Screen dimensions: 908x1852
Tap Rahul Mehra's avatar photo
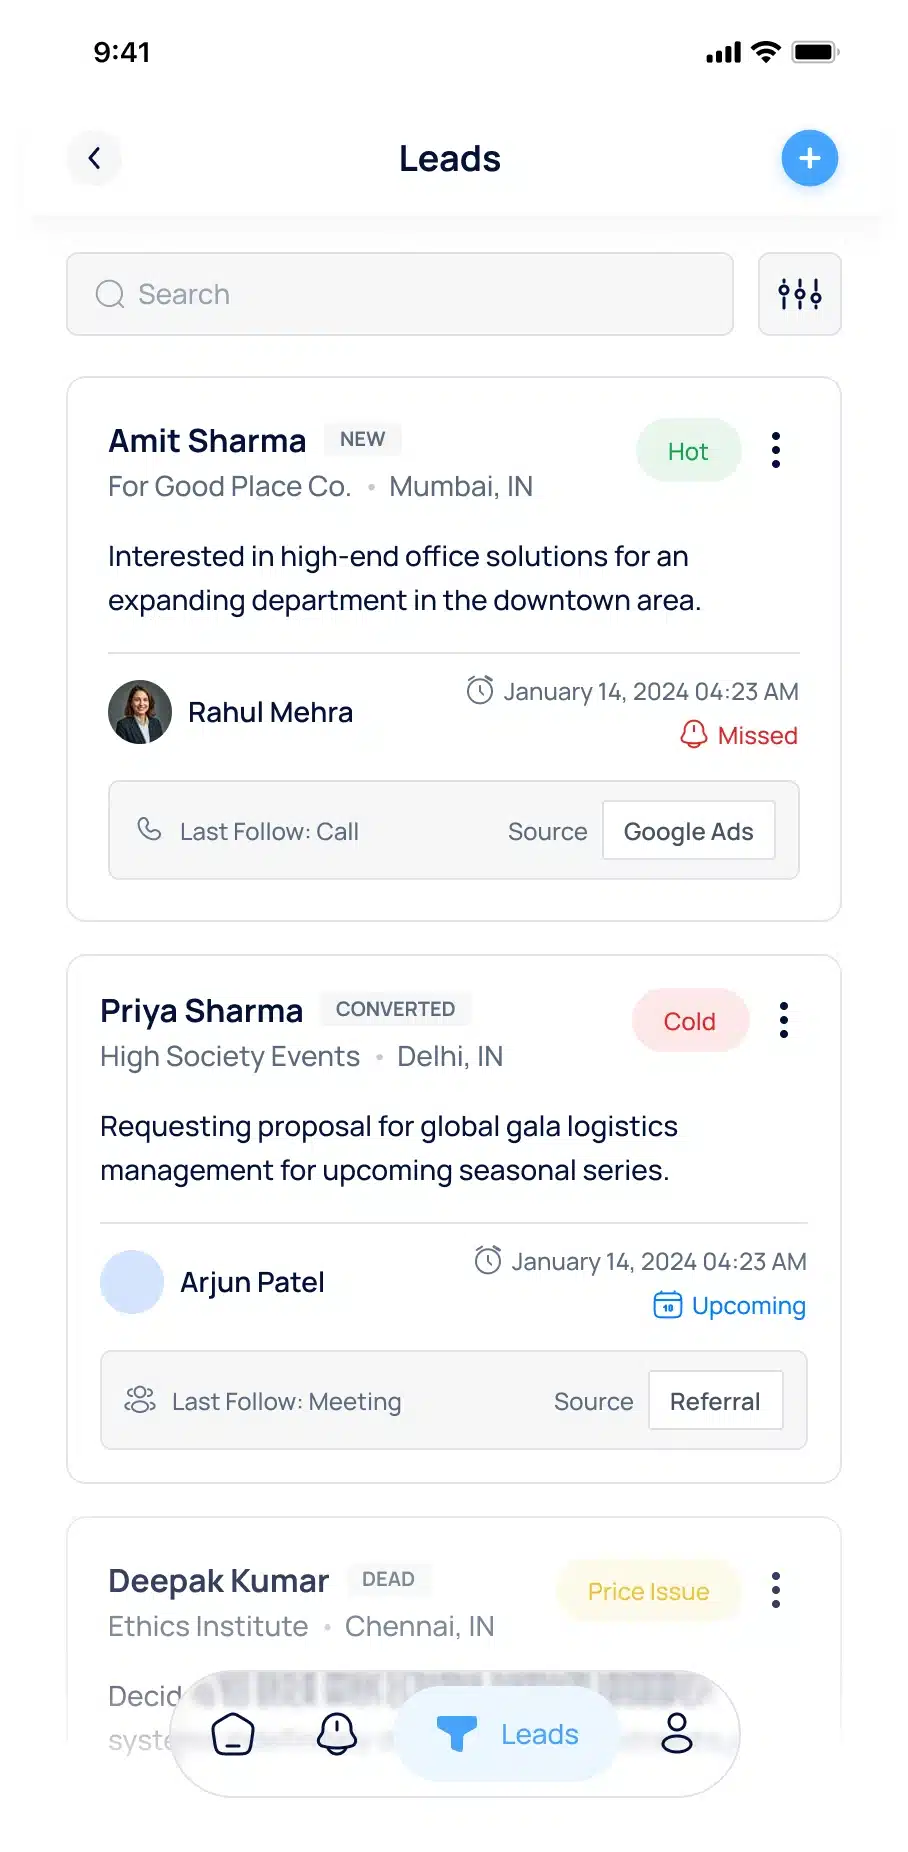click(140, 712)
